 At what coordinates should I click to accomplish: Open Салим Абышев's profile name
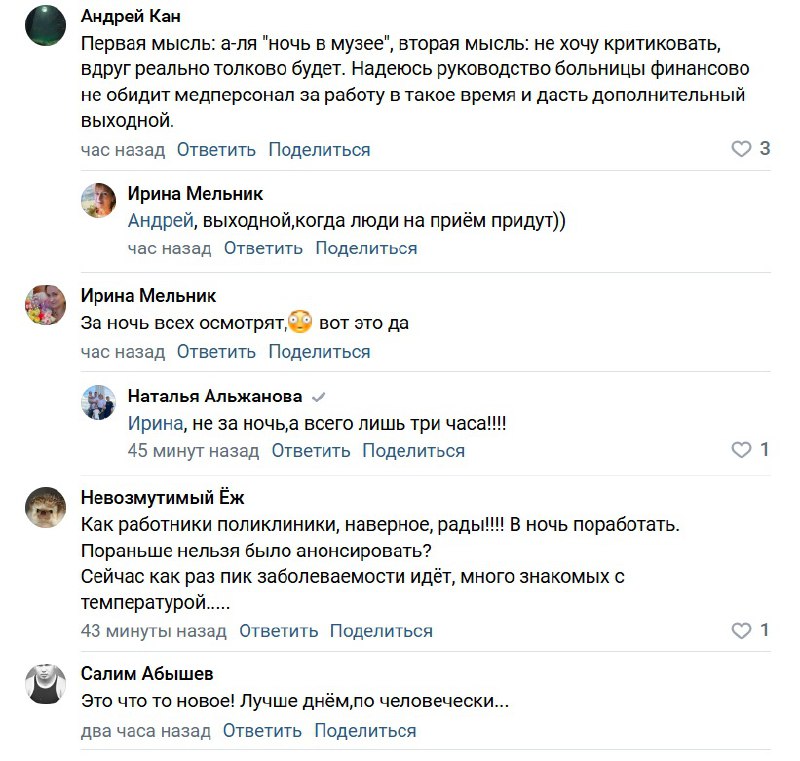(x=147, y=674)
